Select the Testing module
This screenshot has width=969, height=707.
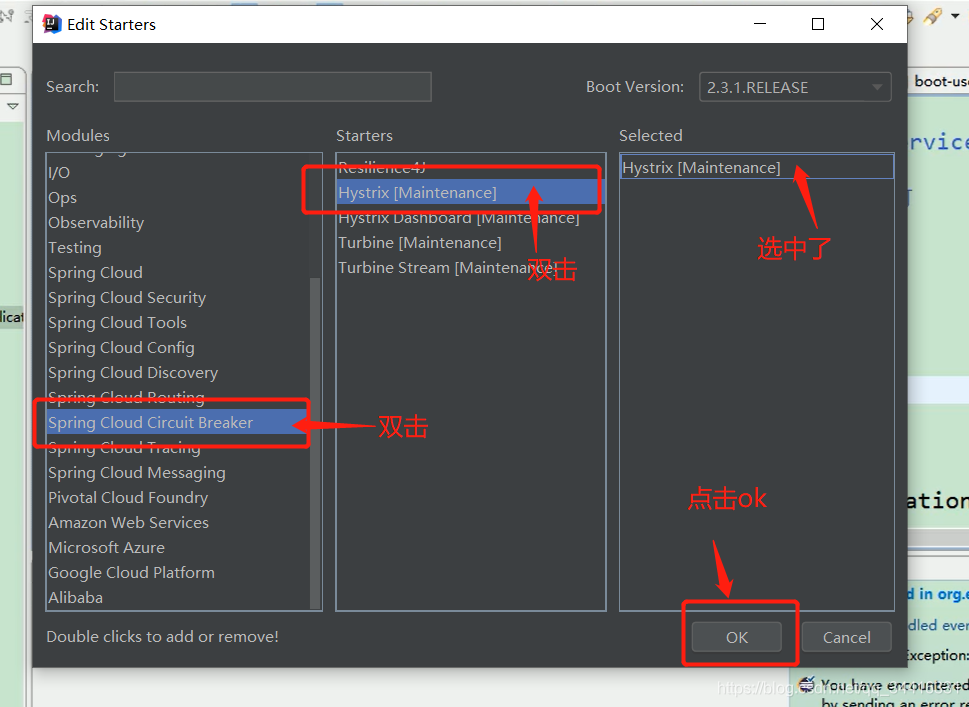(178, 248)
